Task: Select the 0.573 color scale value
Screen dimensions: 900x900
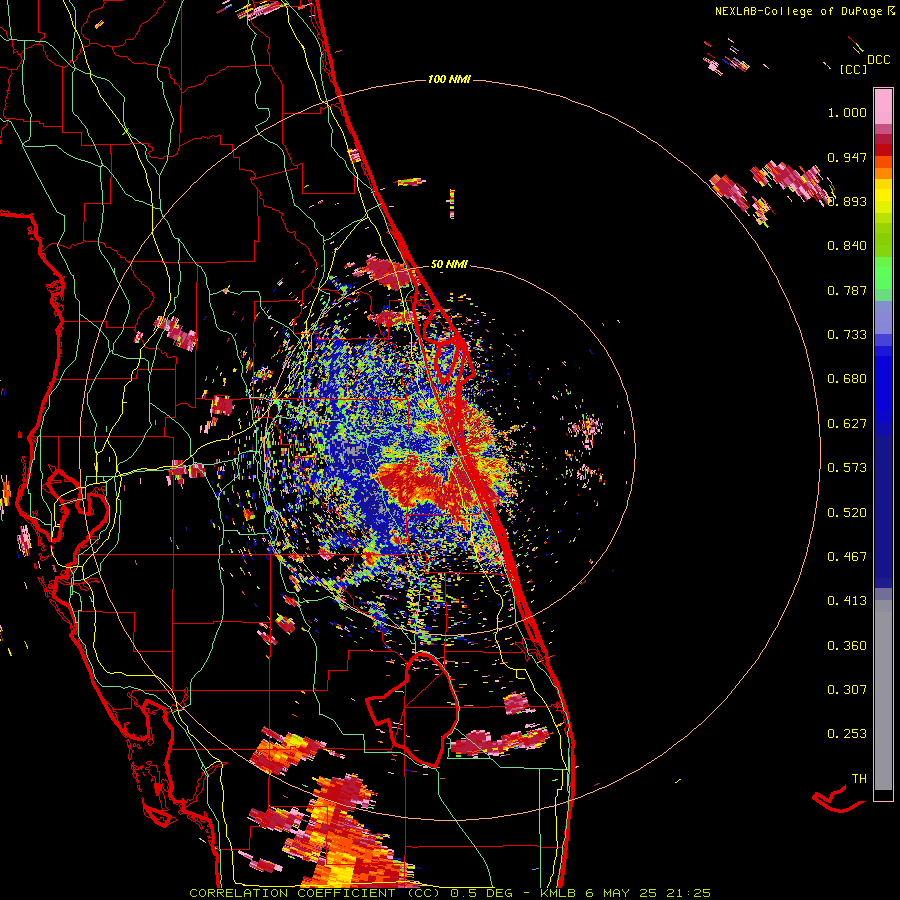Action: pyautogui.click(x=847, y=468)
